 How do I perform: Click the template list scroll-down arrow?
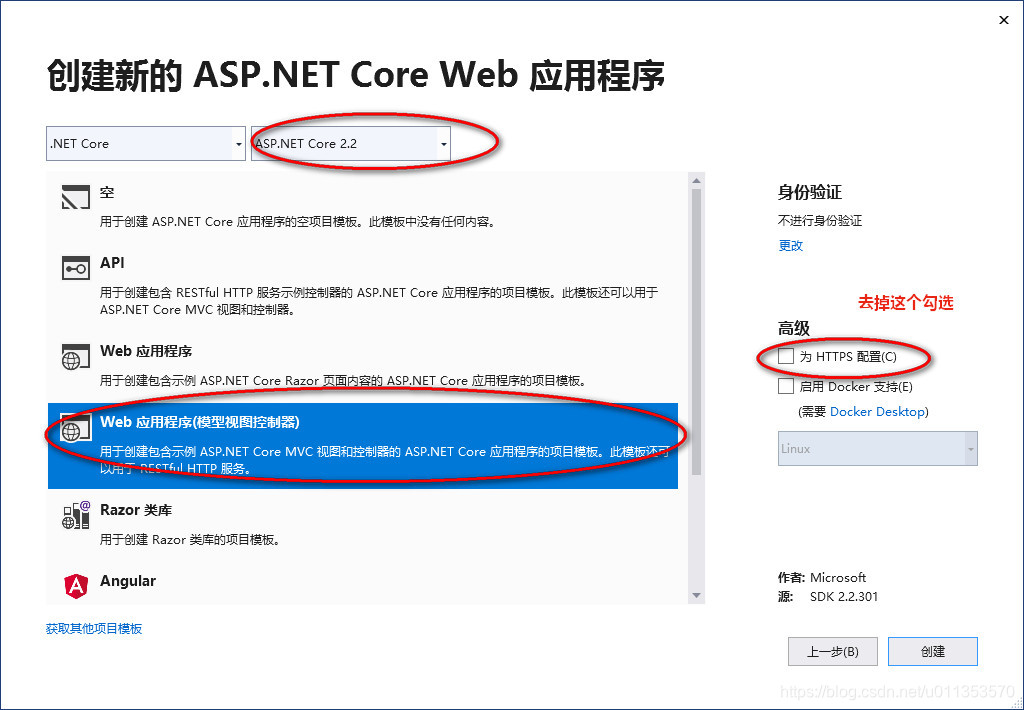pos(696,595)
